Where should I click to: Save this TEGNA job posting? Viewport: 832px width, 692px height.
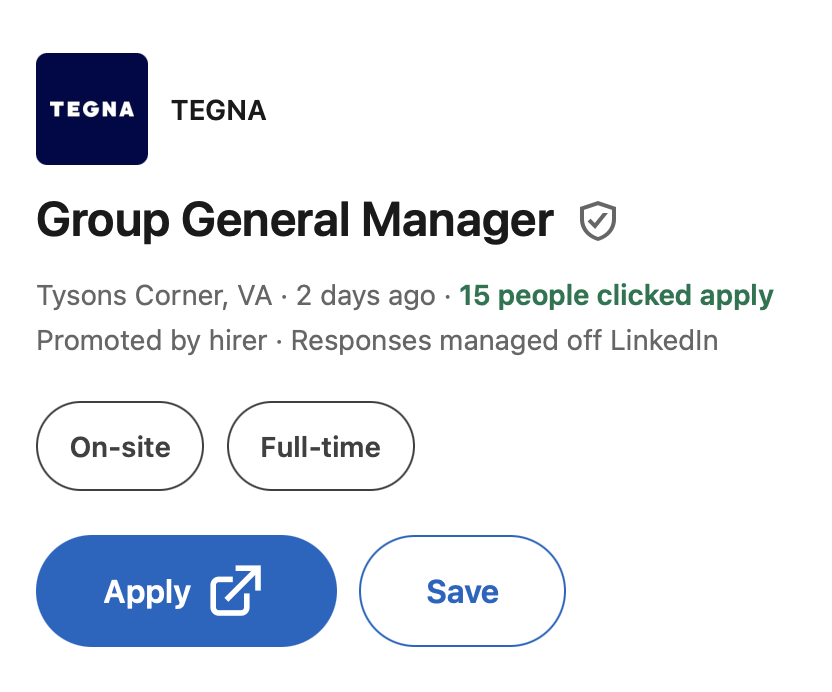(462, 591)
